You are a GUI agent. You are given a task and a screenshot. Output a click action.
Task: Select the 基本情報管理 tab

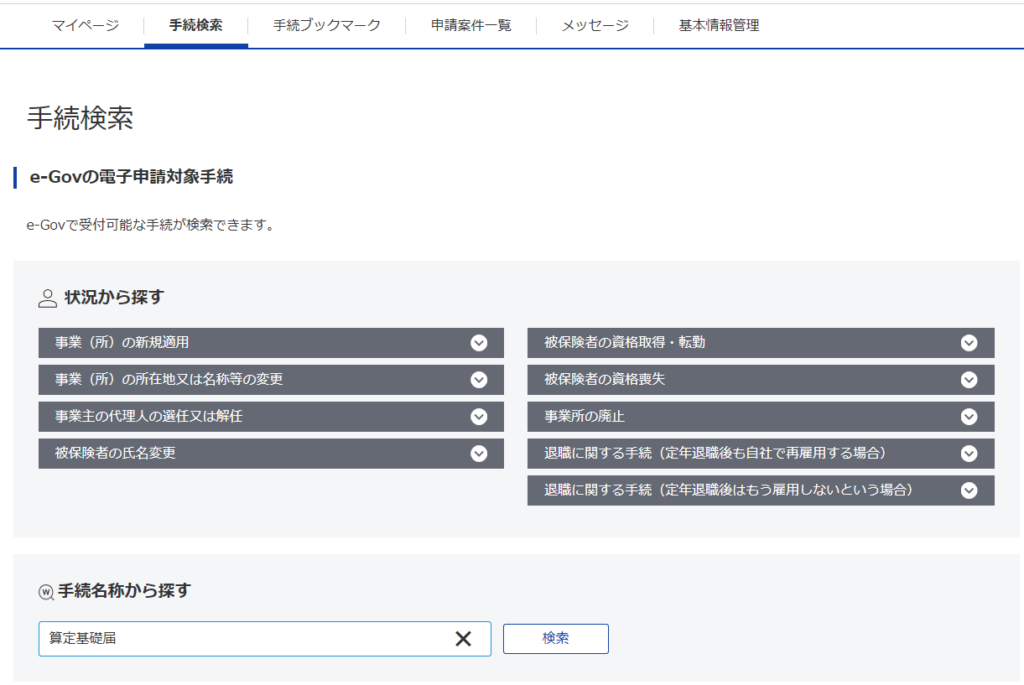click(x=718, y=26)
